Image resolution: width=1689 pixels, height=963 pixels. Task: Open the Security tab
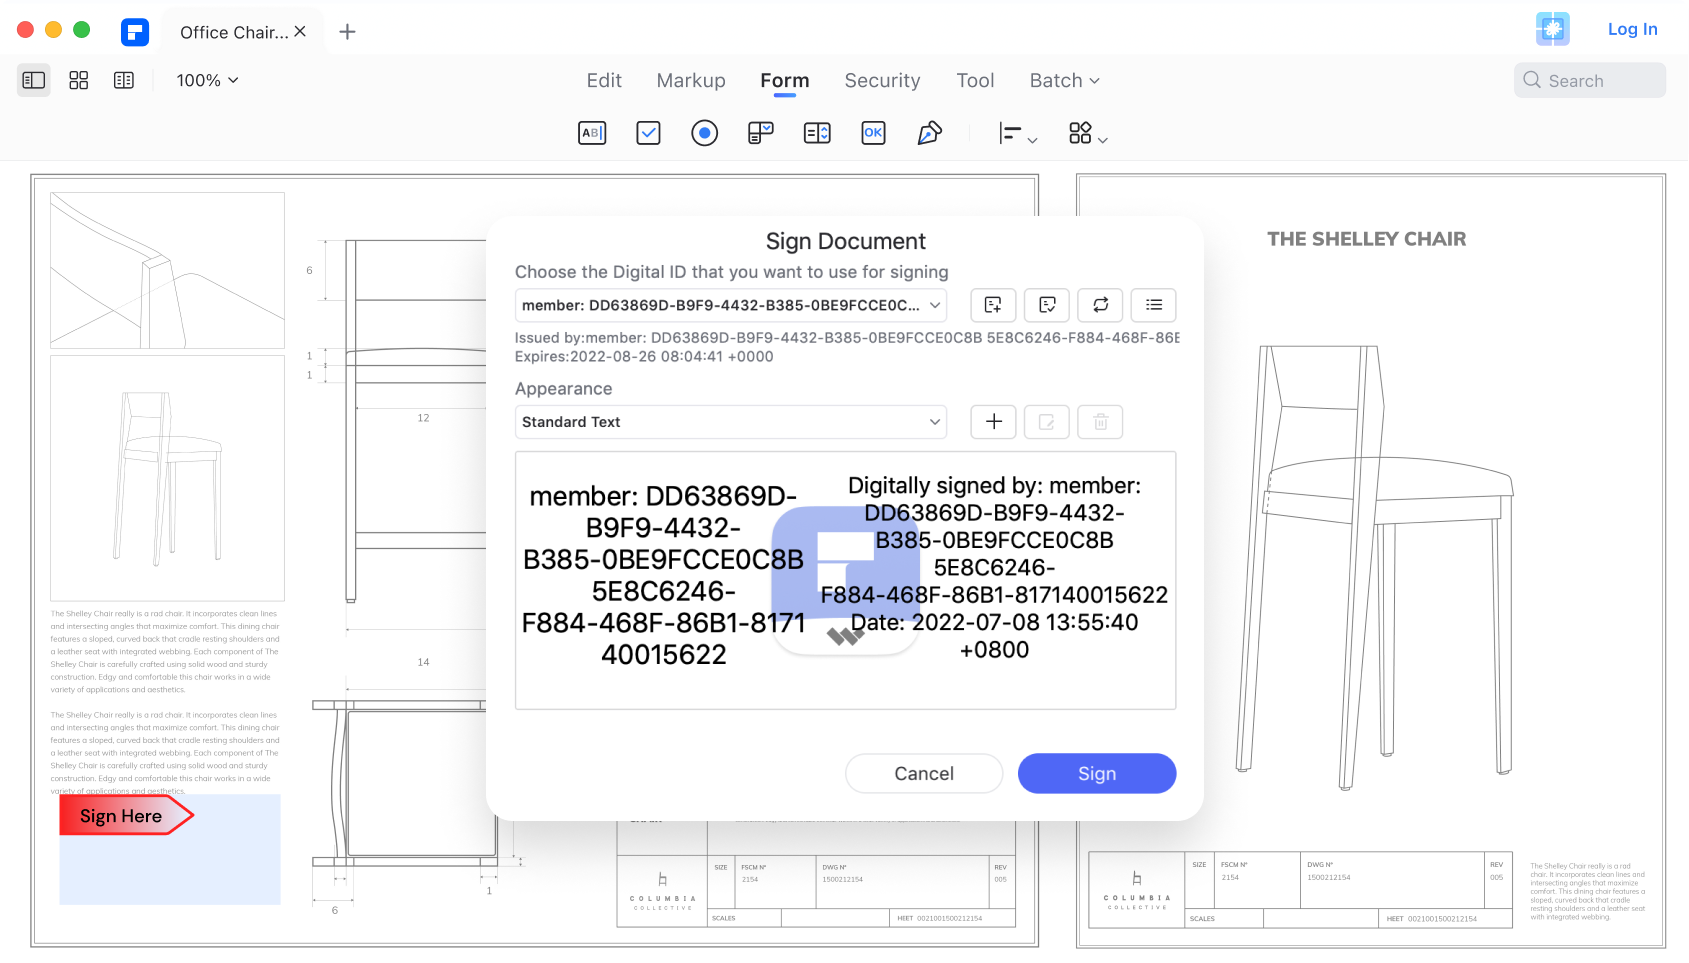coord(882,80)
